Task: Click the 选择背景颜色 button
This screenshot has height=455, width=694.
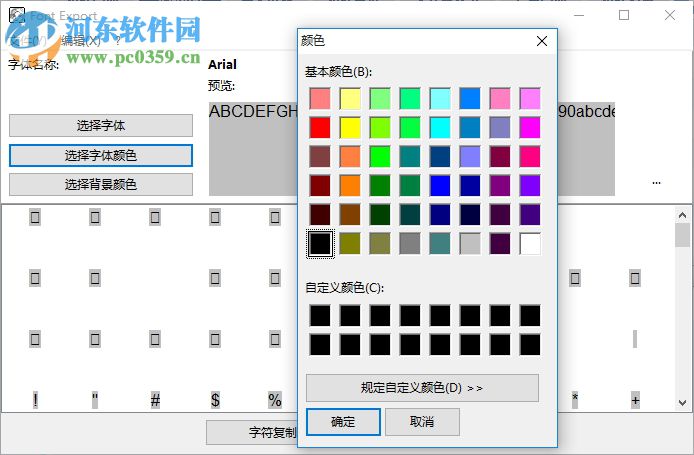Action: click(x=101, y=185)
